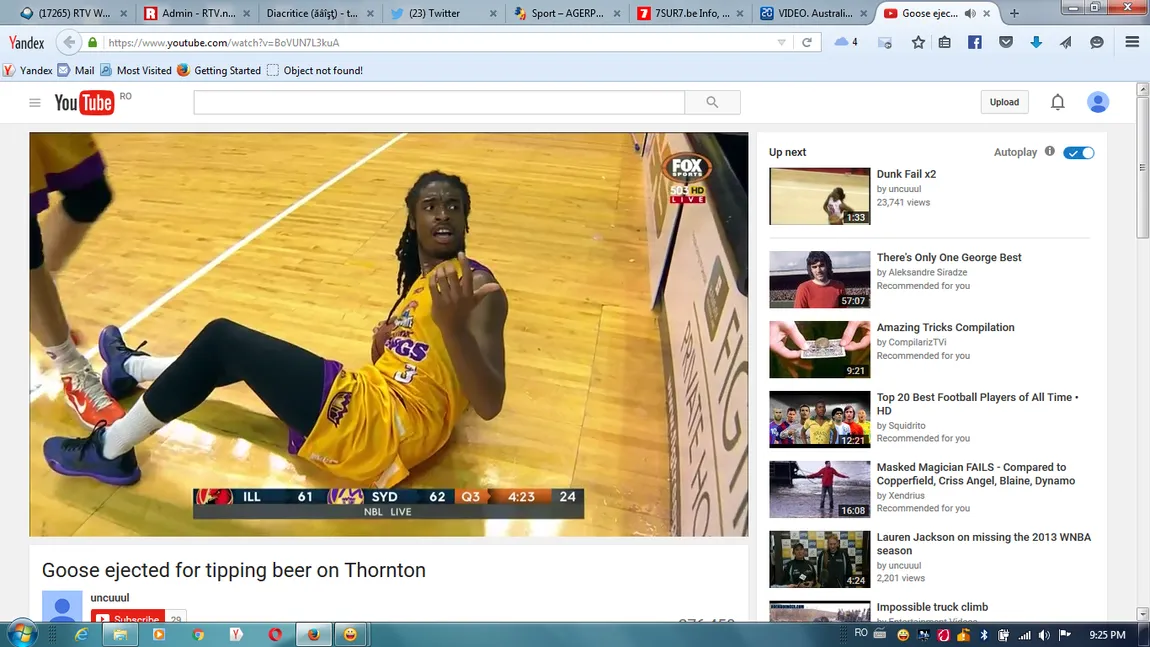Viewport: 1150px width, 647px height.
Task: Open Amazing Tricks Compilation title link
Action: tap(945, 327)
